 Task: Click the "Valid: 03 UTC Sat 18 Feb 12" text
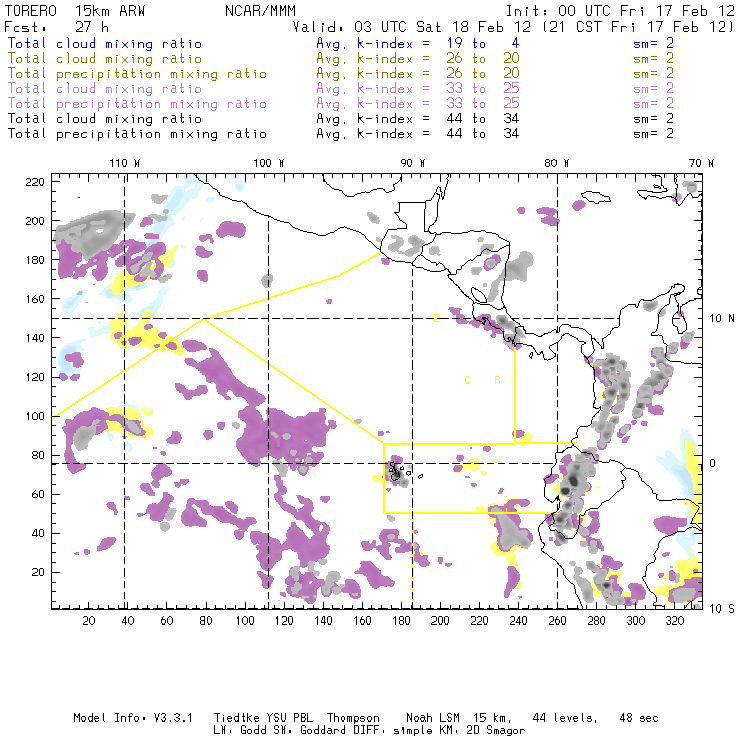point(412,27)
